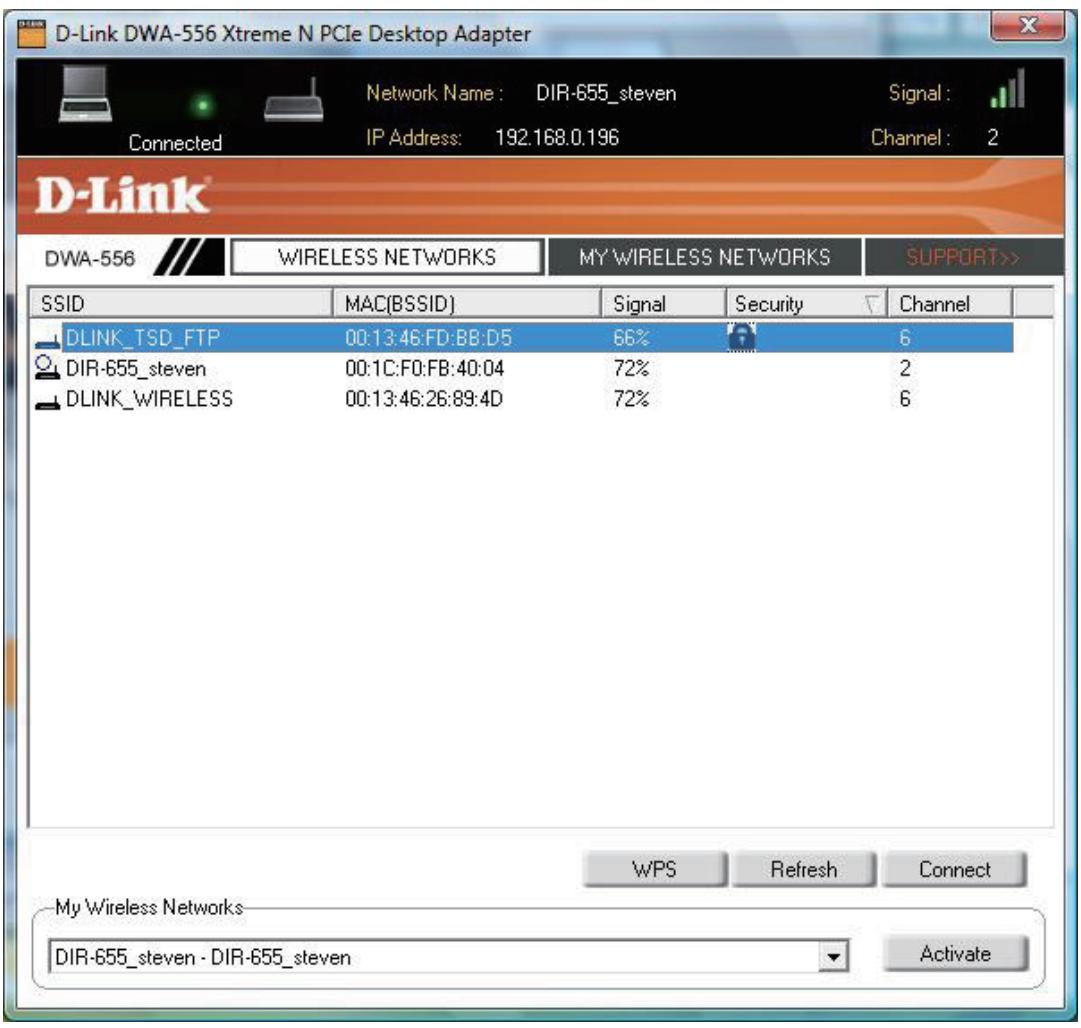Screen dimensions: 1081x1028
Task: Sort by the MAC(BSSID) column header
Action: 467,303
